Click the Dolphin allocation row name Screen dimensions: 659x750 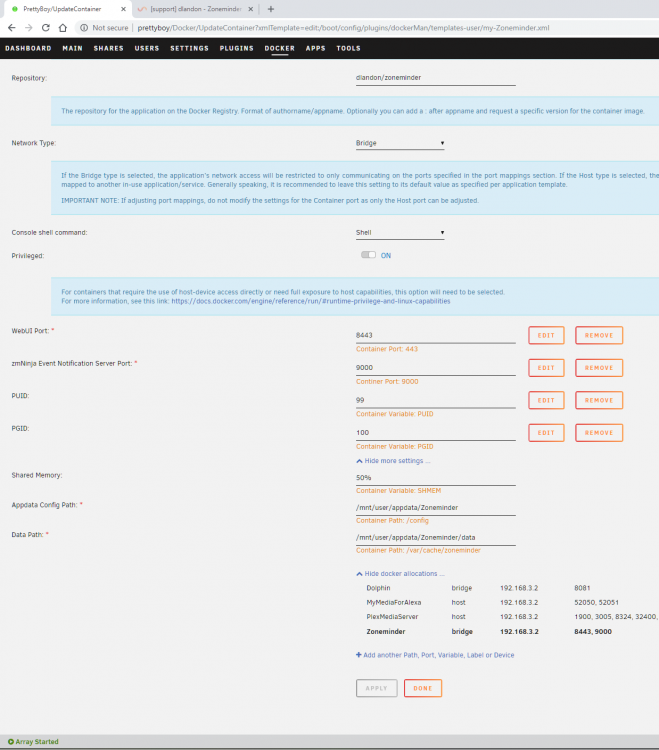378,588
